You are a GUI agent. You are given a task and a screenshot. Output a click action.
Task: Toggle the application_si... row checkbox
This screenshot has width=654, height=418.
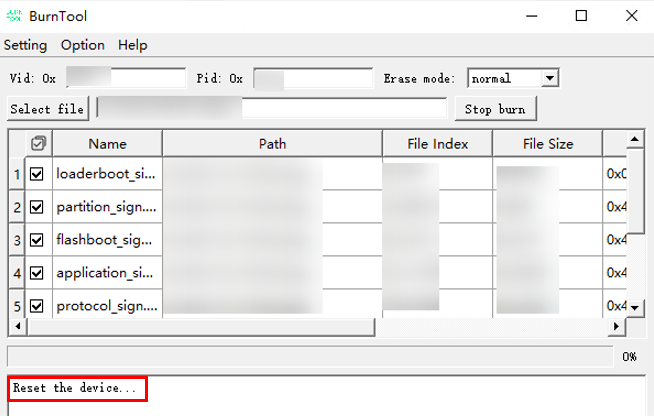click(38, 273)
